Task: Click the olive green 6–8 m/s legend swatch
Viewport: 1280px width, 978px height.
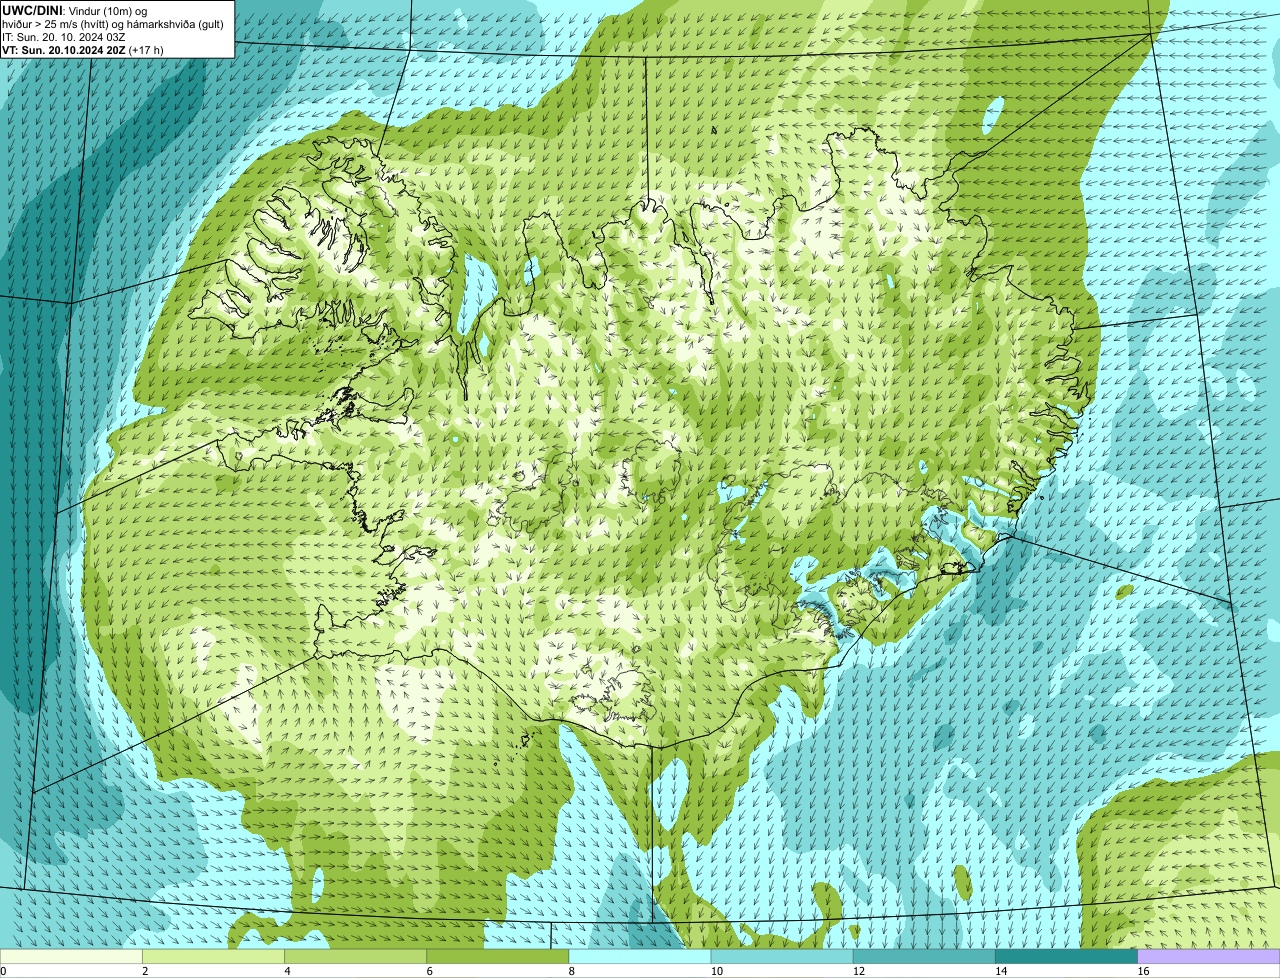Action: [x=498, y=956]
